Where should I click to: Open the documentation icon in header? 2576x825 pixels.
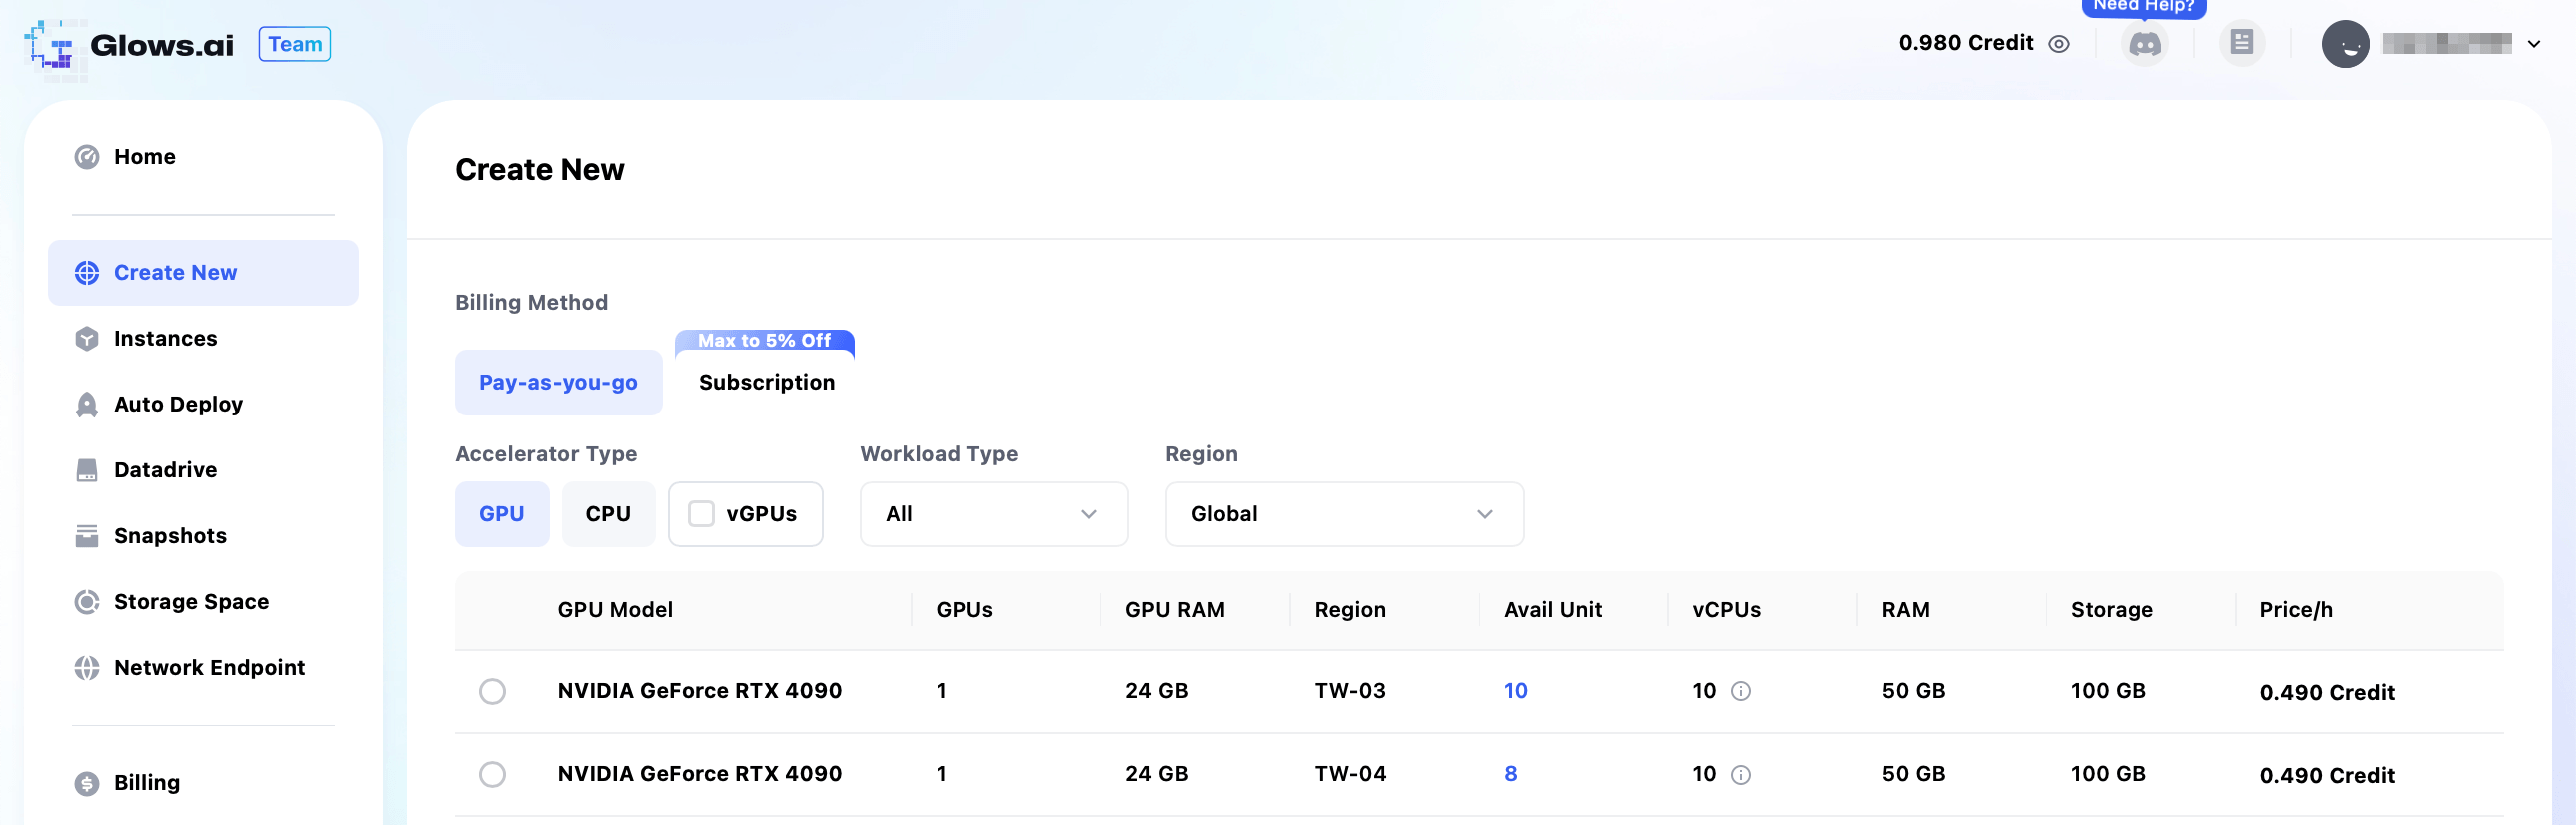coord(2241,44)
